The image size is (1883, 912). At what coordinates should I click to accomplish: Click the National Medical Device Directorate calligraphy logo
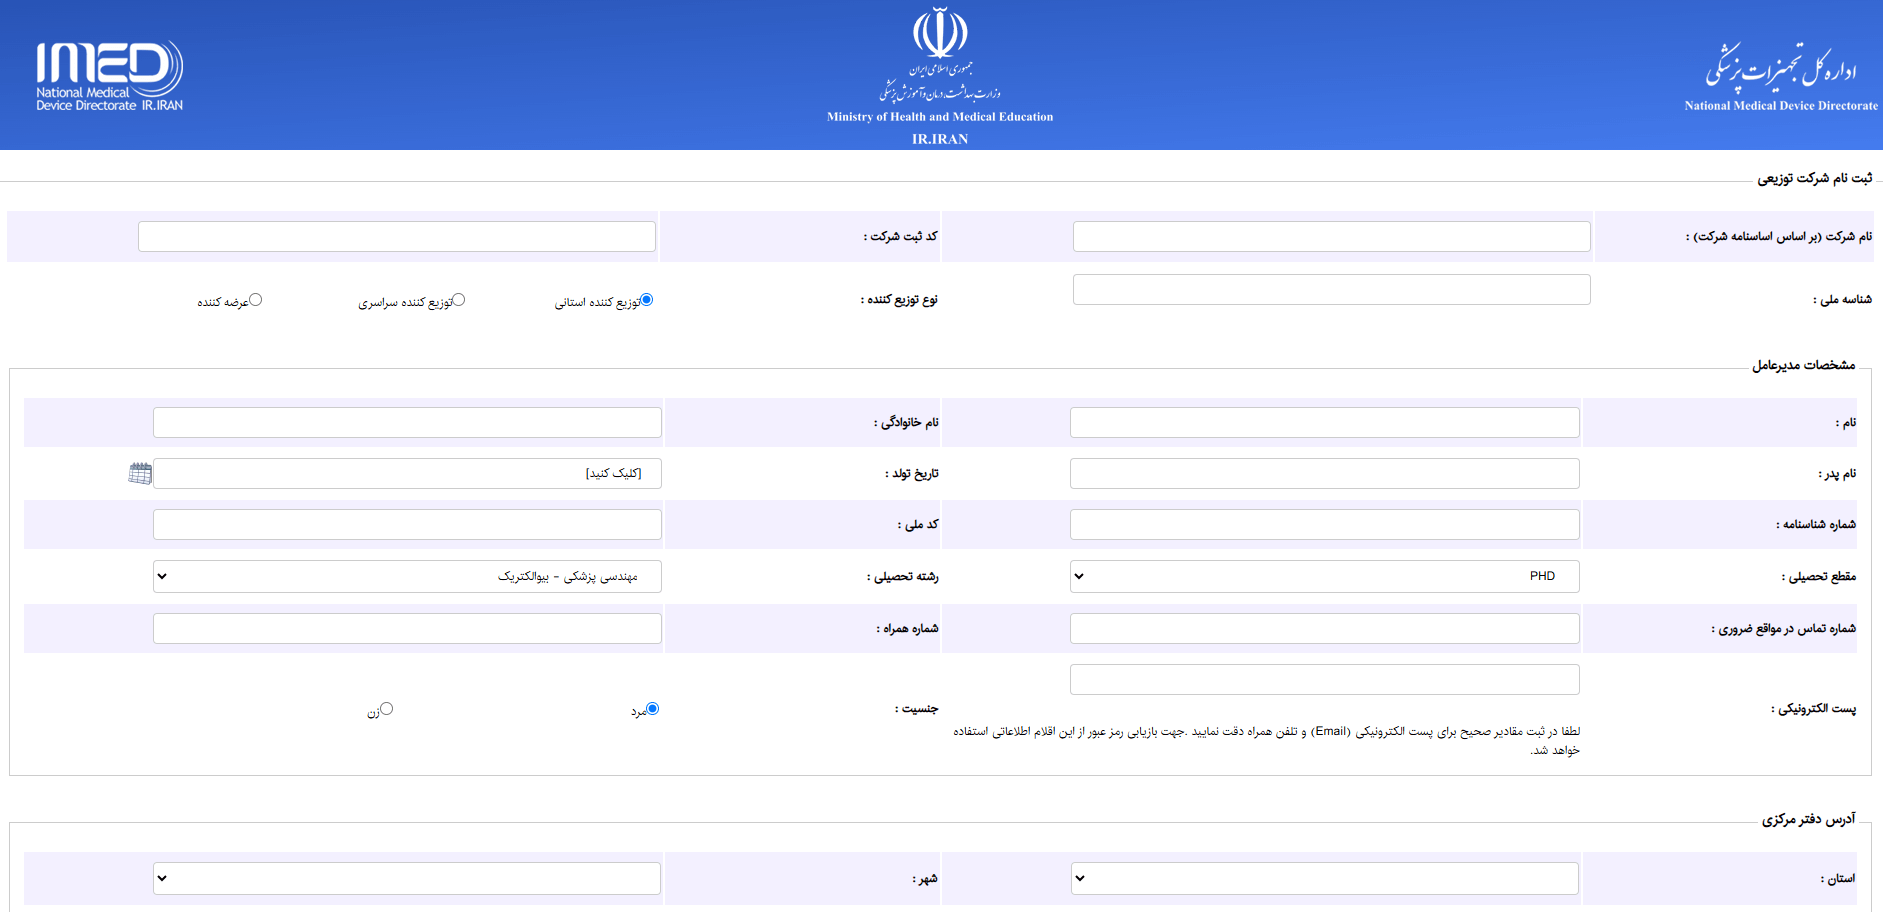tap(1780, 66)
